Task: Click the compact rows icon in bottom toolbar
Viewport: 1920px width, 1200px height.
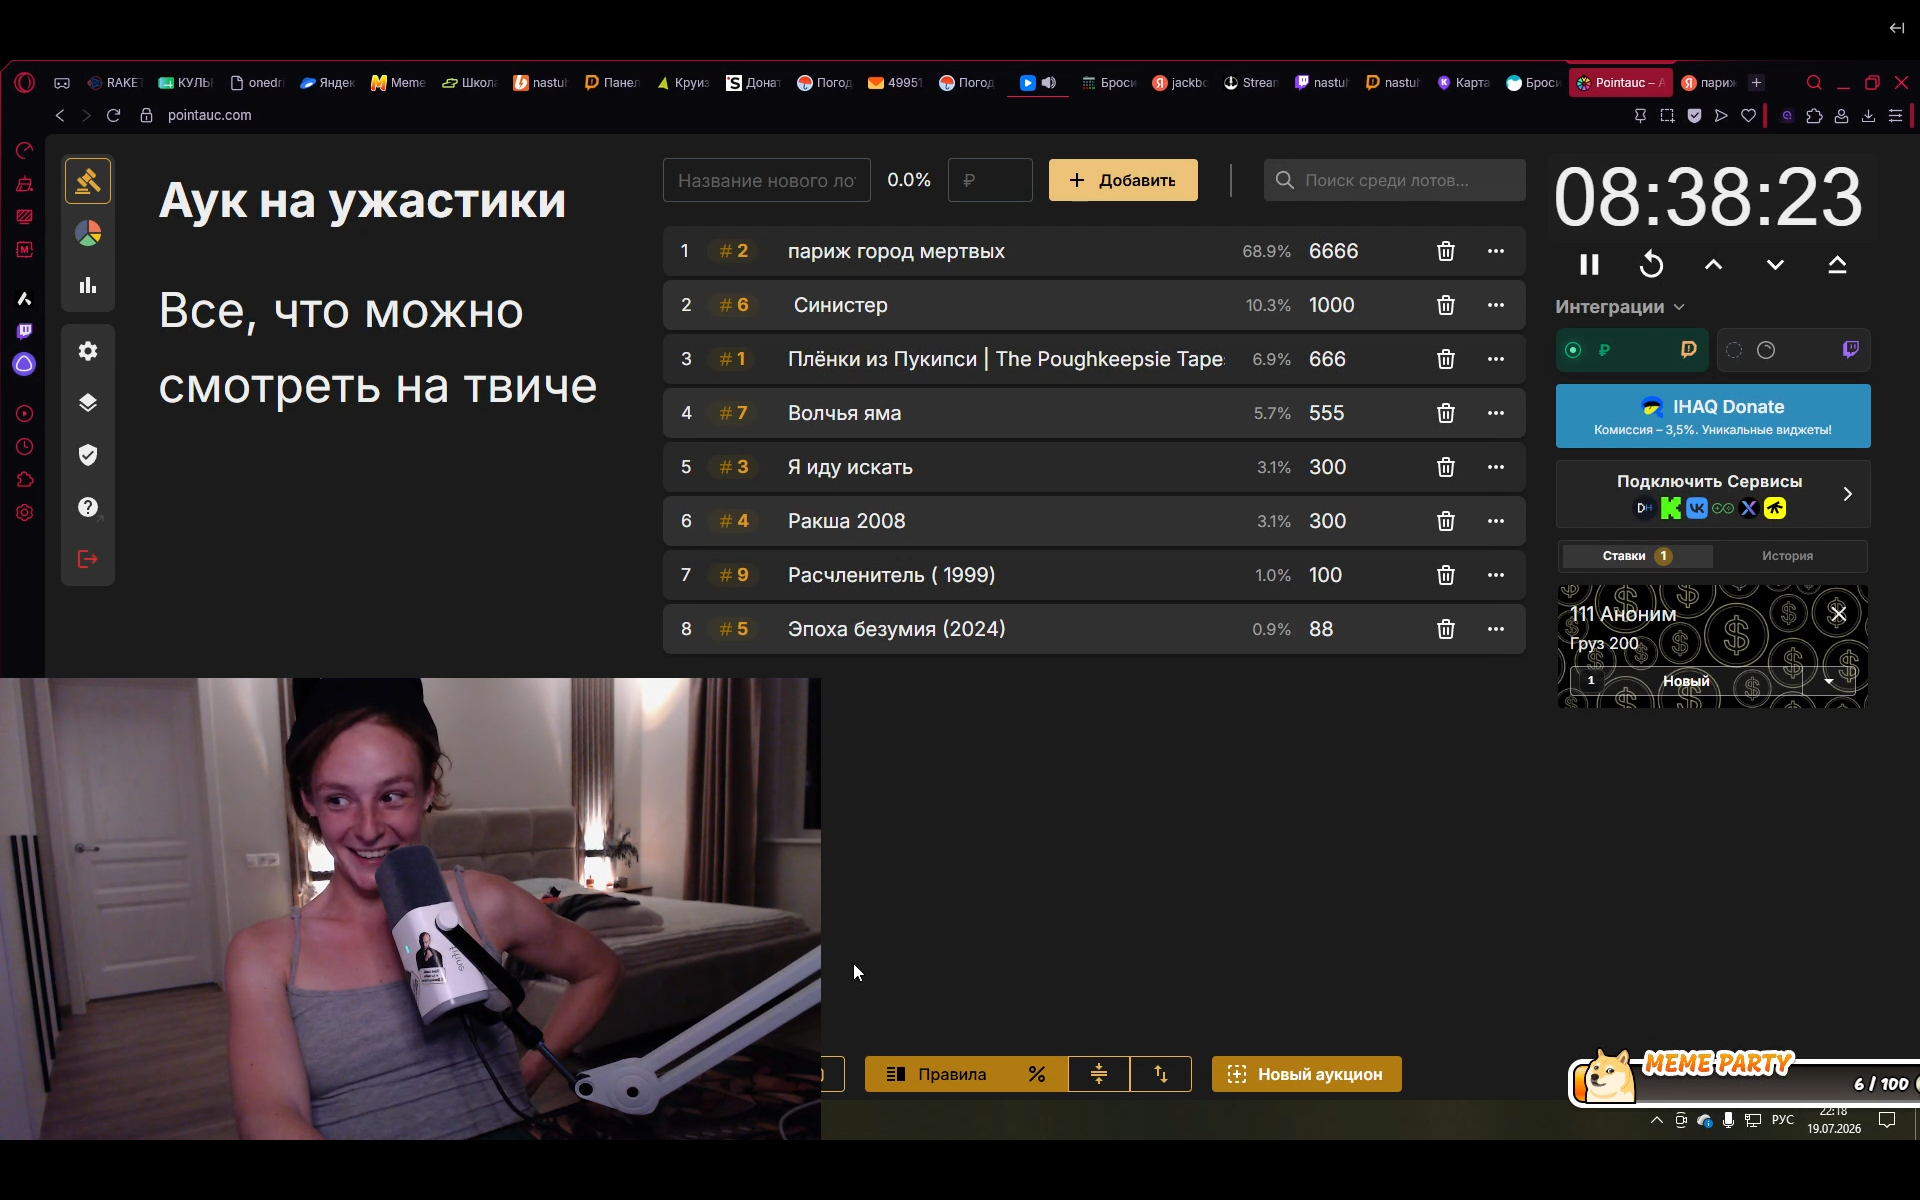Action: (x=1099, y=1074)
